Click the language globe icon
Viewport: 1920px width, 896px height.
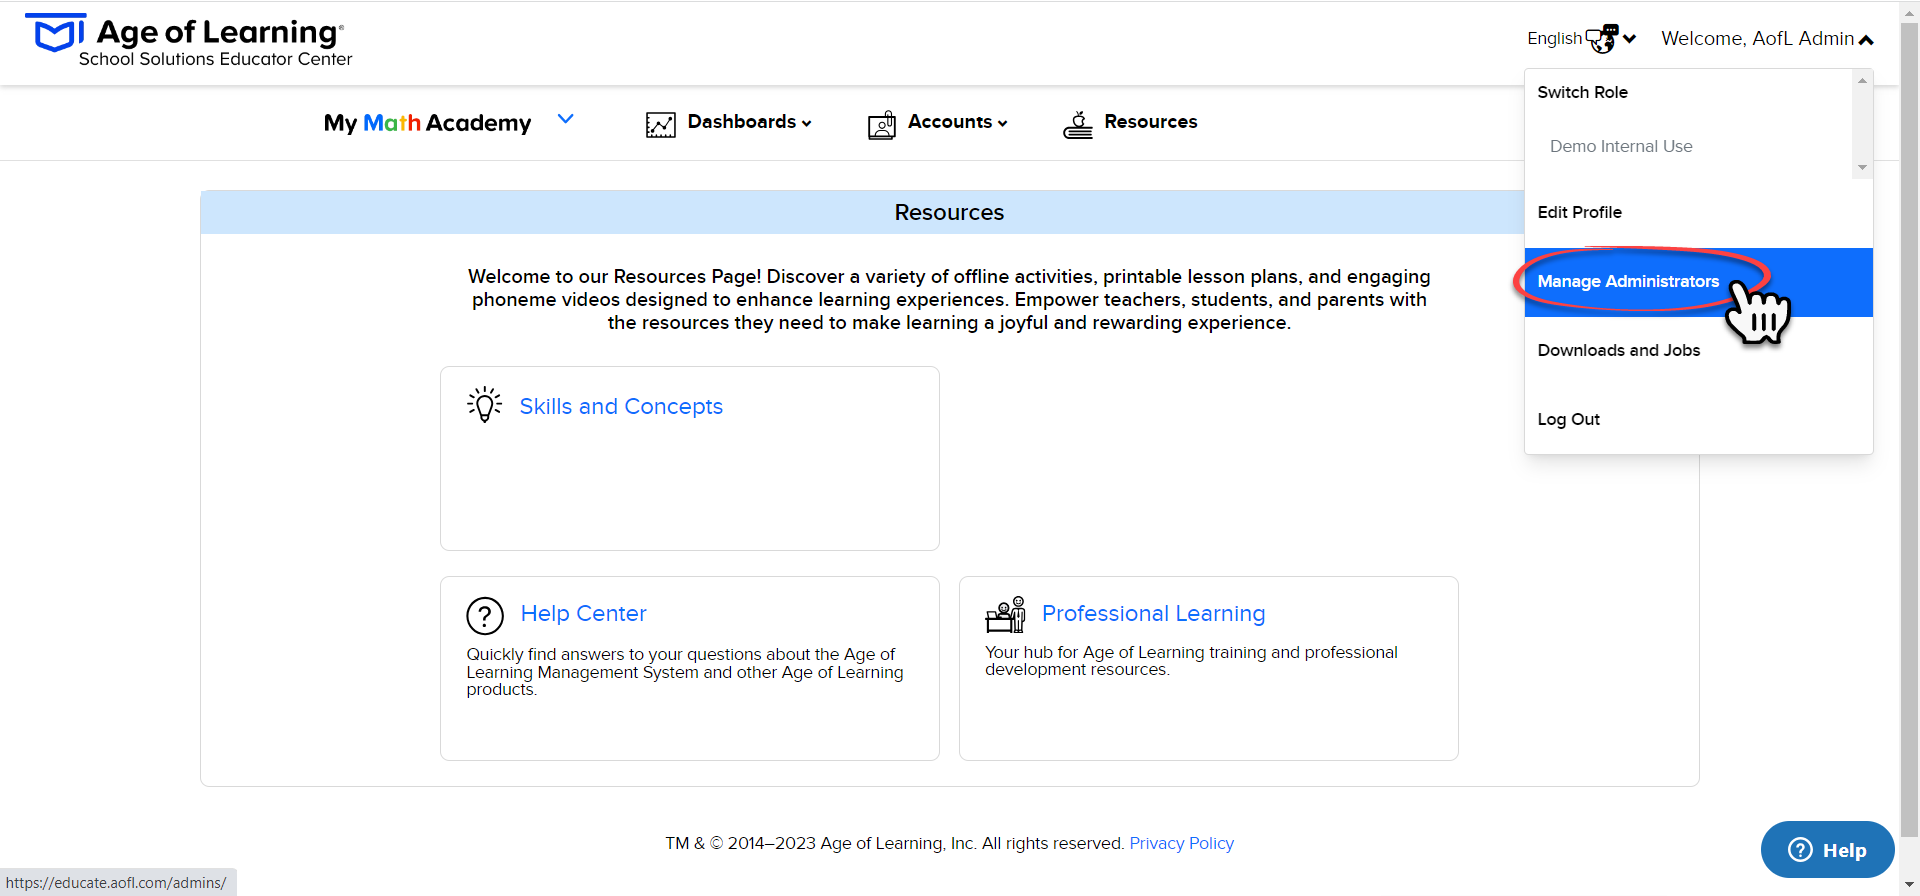pos(1602,39)
